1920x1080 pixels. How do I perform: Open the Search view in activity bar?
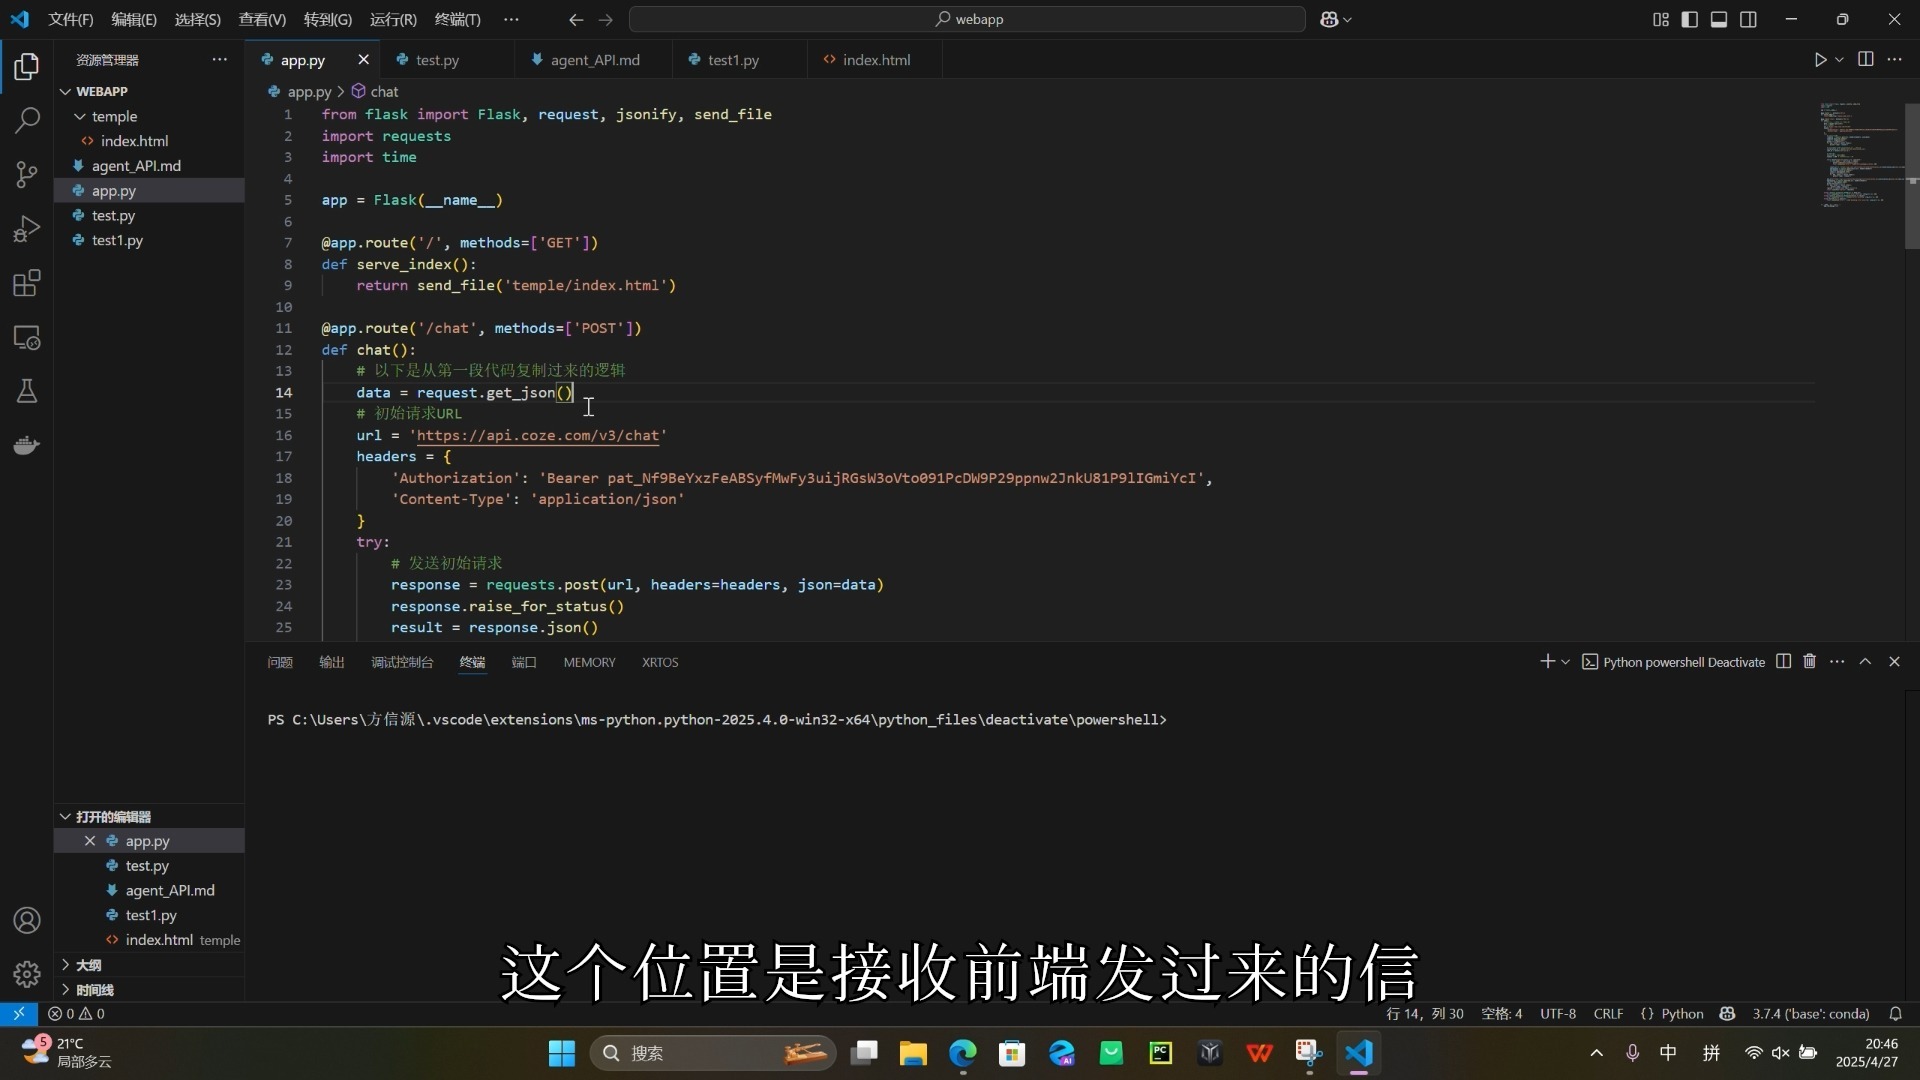click(x=27, y=121)
